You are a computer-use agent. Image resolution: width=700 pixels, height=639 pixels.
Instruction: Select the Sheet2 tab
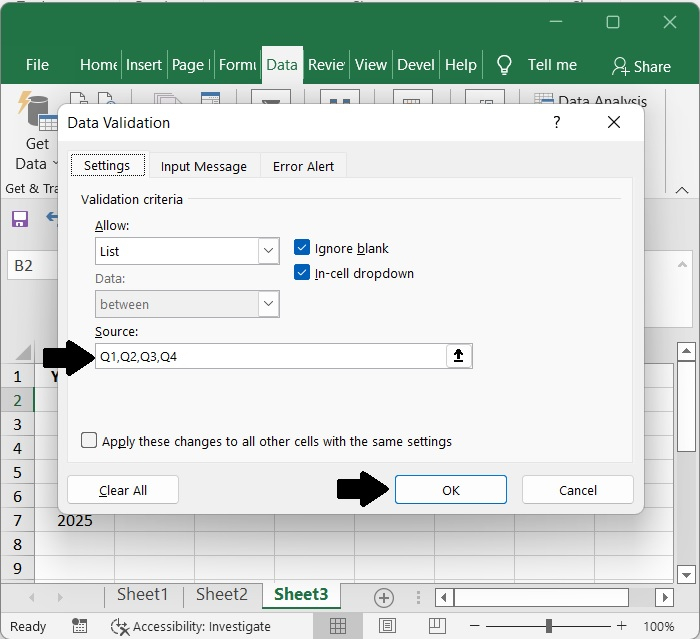222,595
